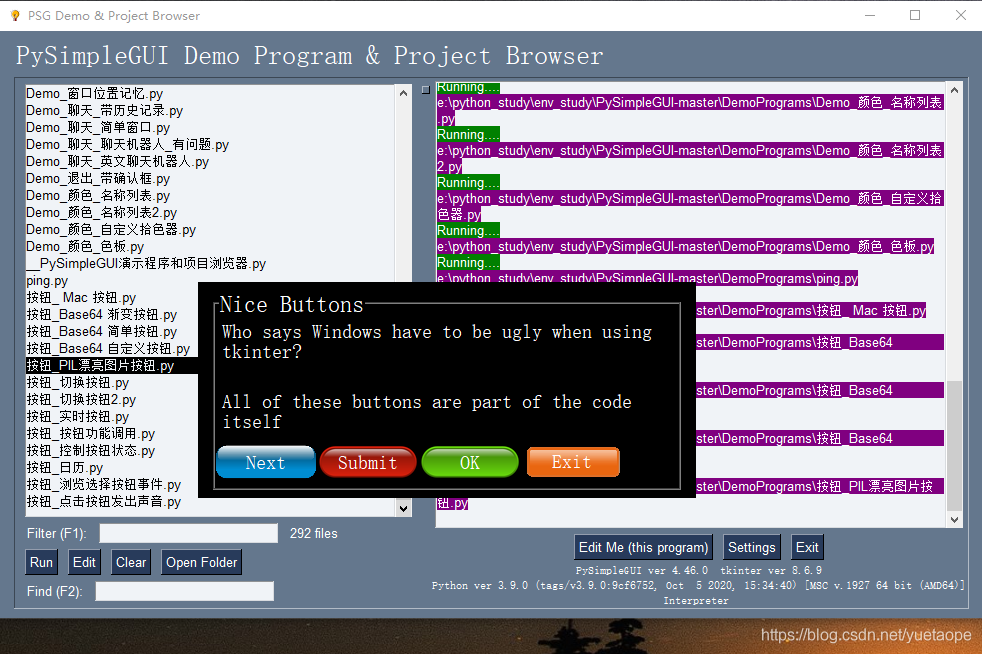Image resolution: width=982 pixels, height=654 pixels.
Task: Click output panel scrollbar up arrow
Action: click(954, 90)
